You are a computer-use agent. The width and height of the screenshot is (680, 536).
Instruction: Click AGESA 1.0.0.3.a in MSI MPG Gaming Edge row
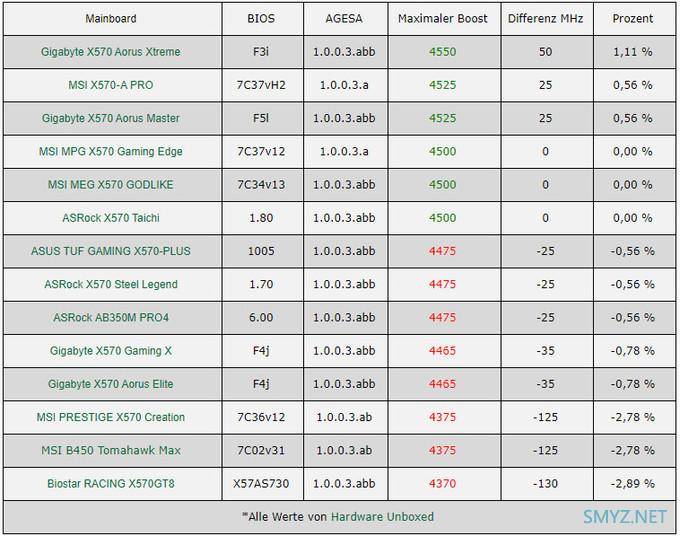tap(344, 151)
